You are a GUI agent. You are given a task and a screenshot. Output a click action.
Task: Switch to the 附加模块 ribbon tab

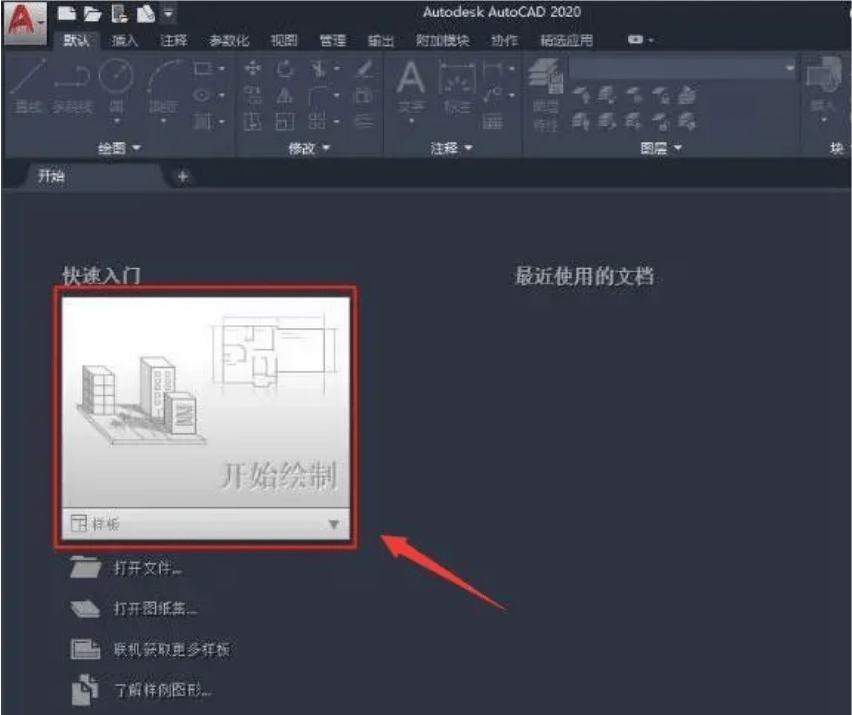(443, 40)
